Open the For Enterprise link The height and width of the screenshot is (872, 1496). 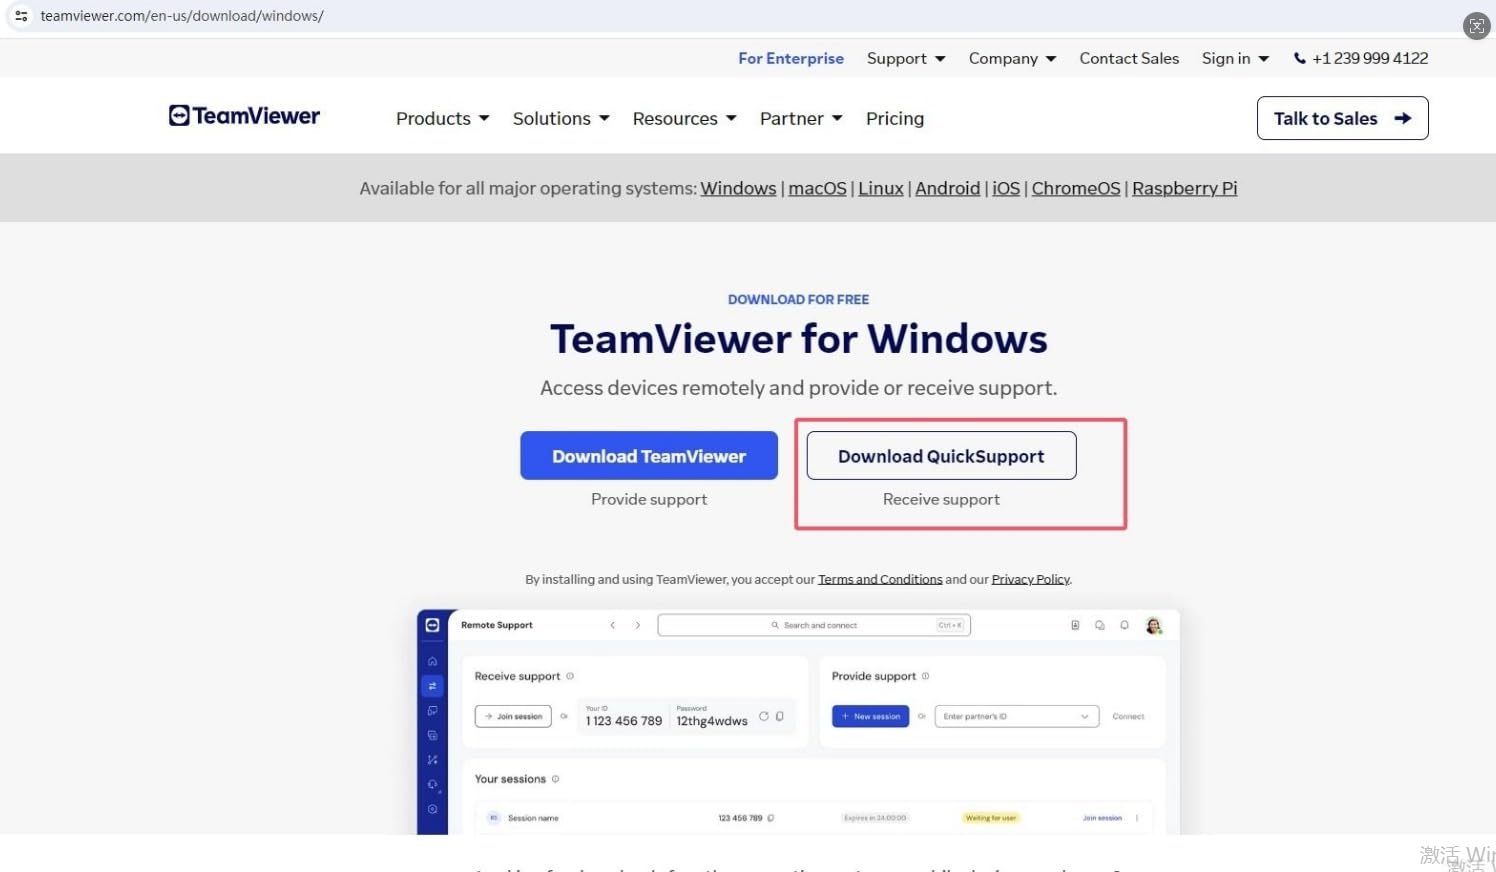[791, 58]
